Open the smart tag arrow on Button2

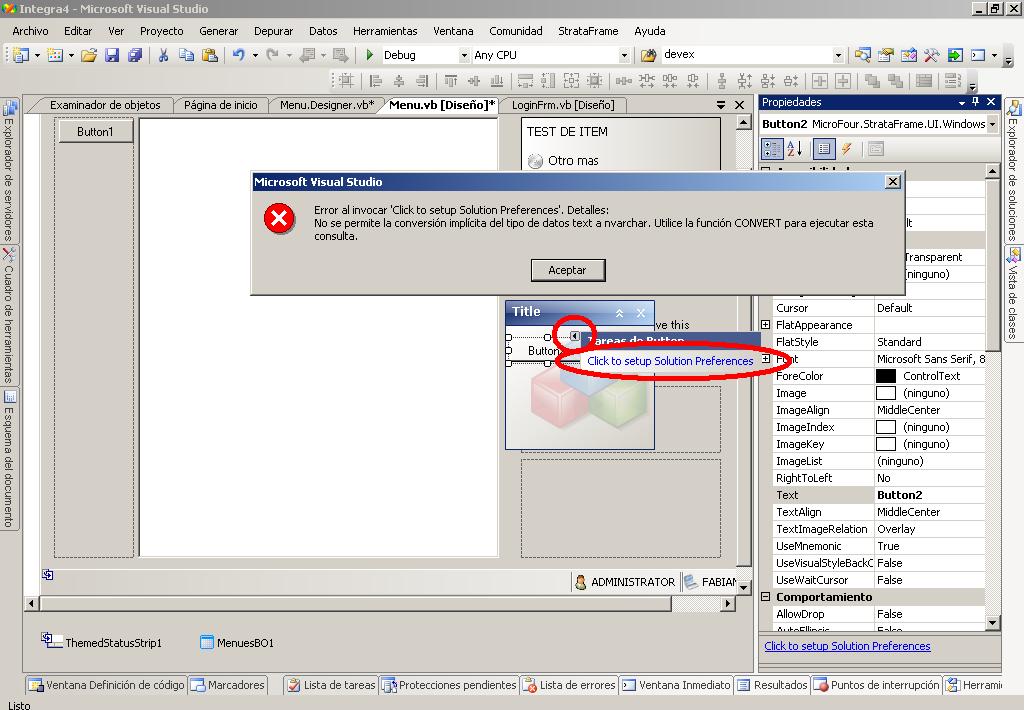click(575, 336)
